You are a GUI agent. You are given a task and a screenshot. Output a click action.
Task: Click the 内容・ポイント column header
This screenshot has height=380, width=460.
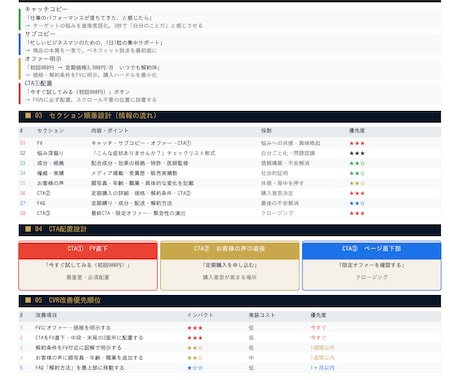coord(110,131)
